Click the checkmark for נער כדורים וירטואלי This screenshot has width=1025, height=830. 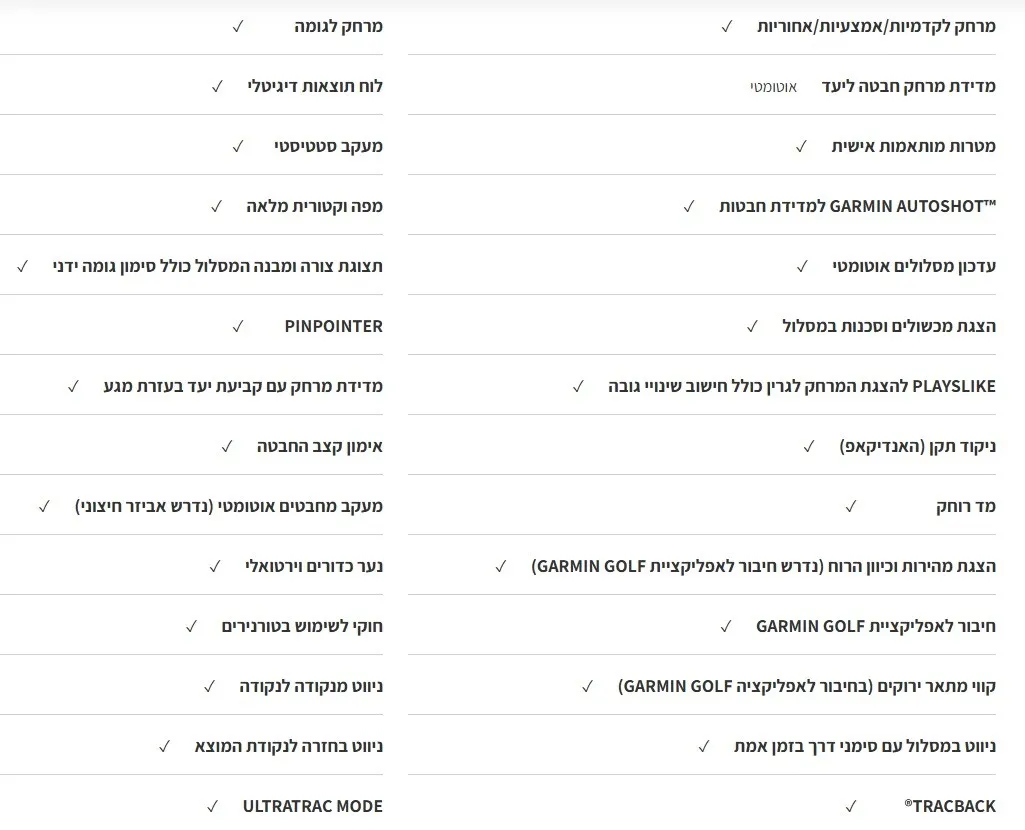pos(214,566)
